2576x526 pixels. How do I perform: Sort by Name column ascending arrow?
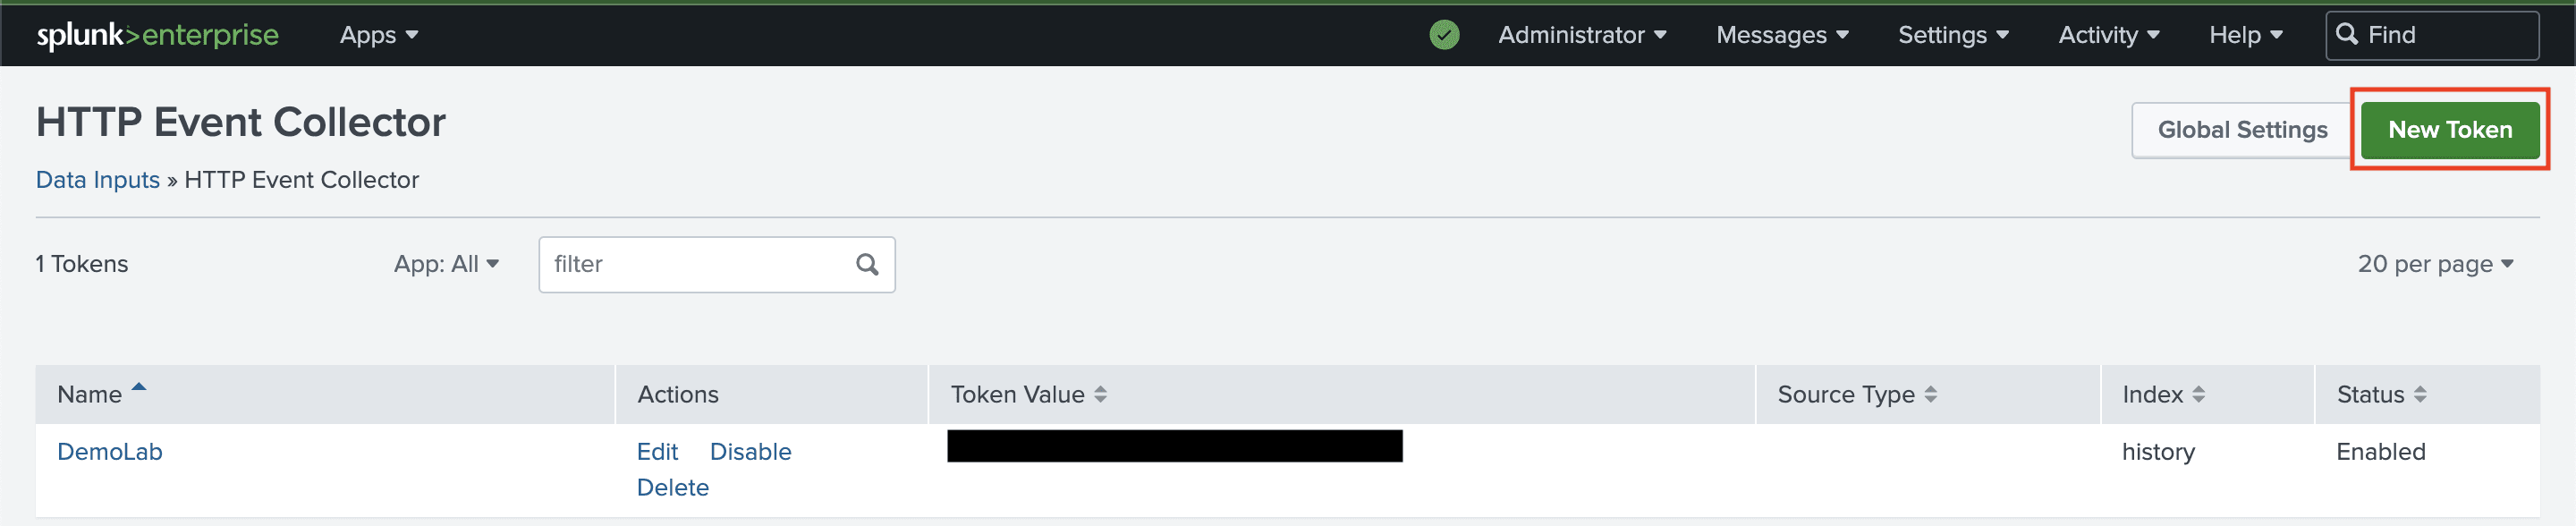coord(139,388)
